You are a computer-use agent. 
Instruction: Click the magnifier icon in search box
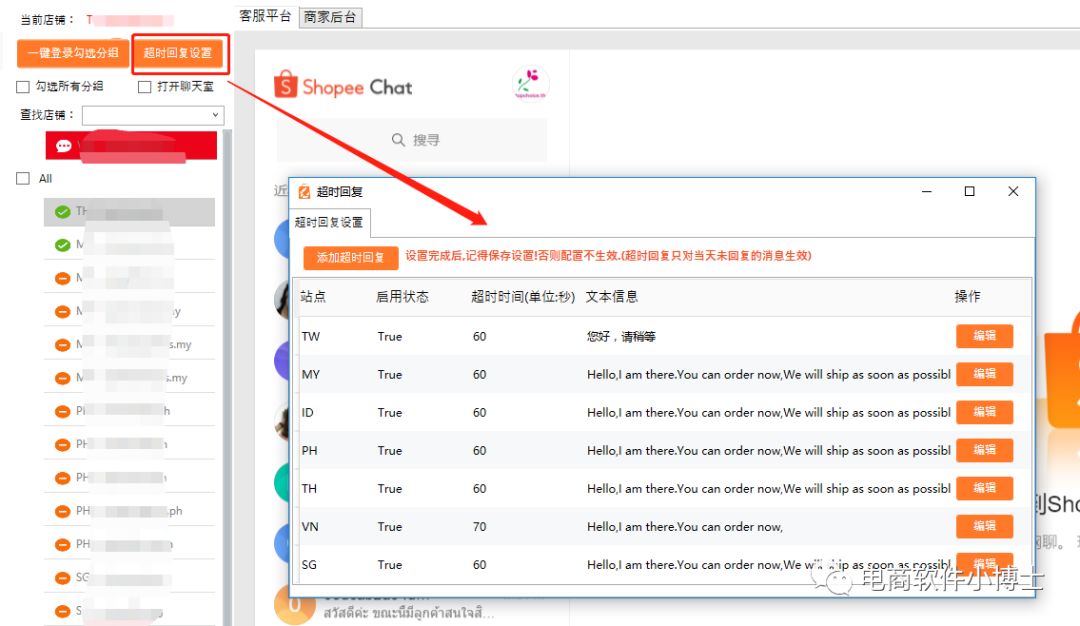pyautogui.click(x=398, y=140)
